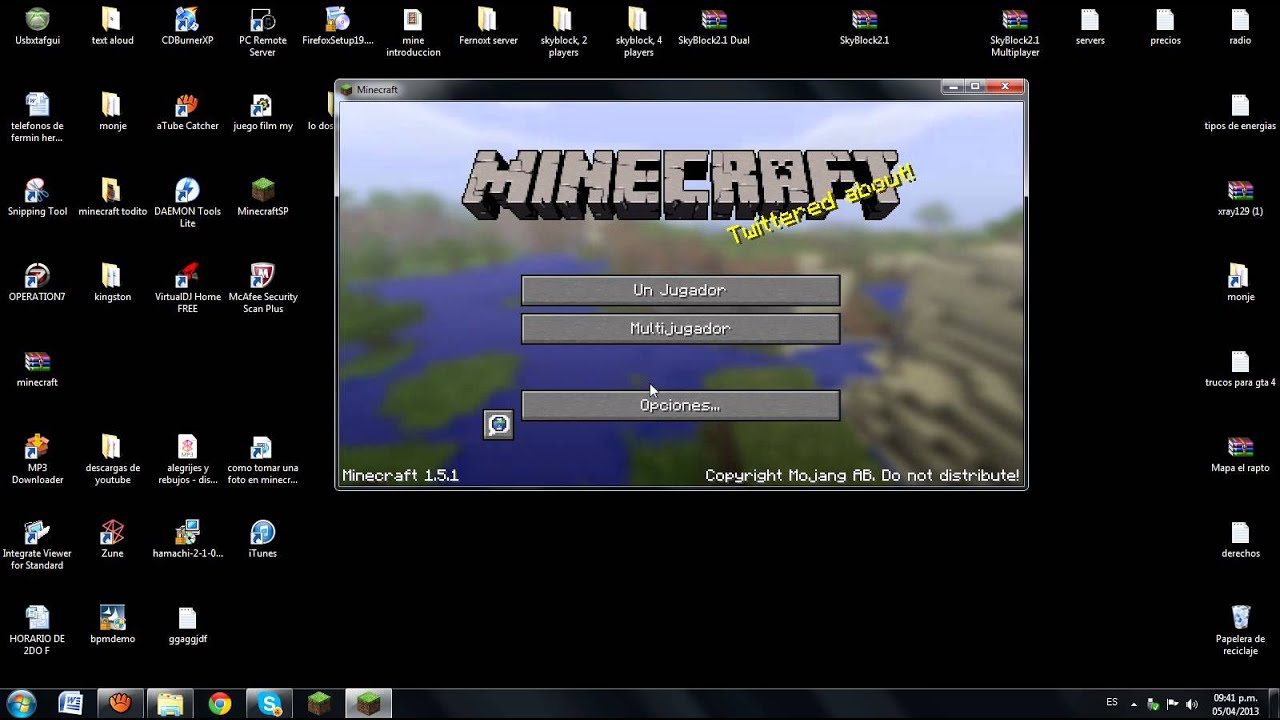Select the derechos file
The image size is (1280, 720).
(1240, 539)
